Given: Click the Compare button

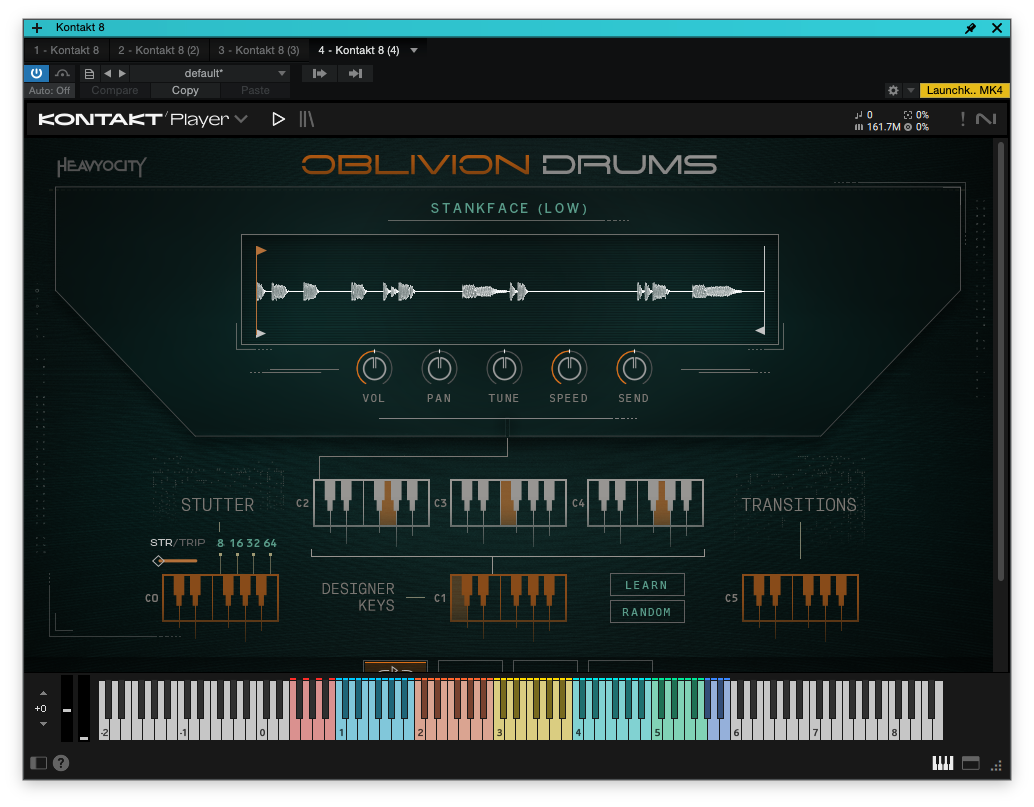Looking at the screenshot, I should point(115,90).
